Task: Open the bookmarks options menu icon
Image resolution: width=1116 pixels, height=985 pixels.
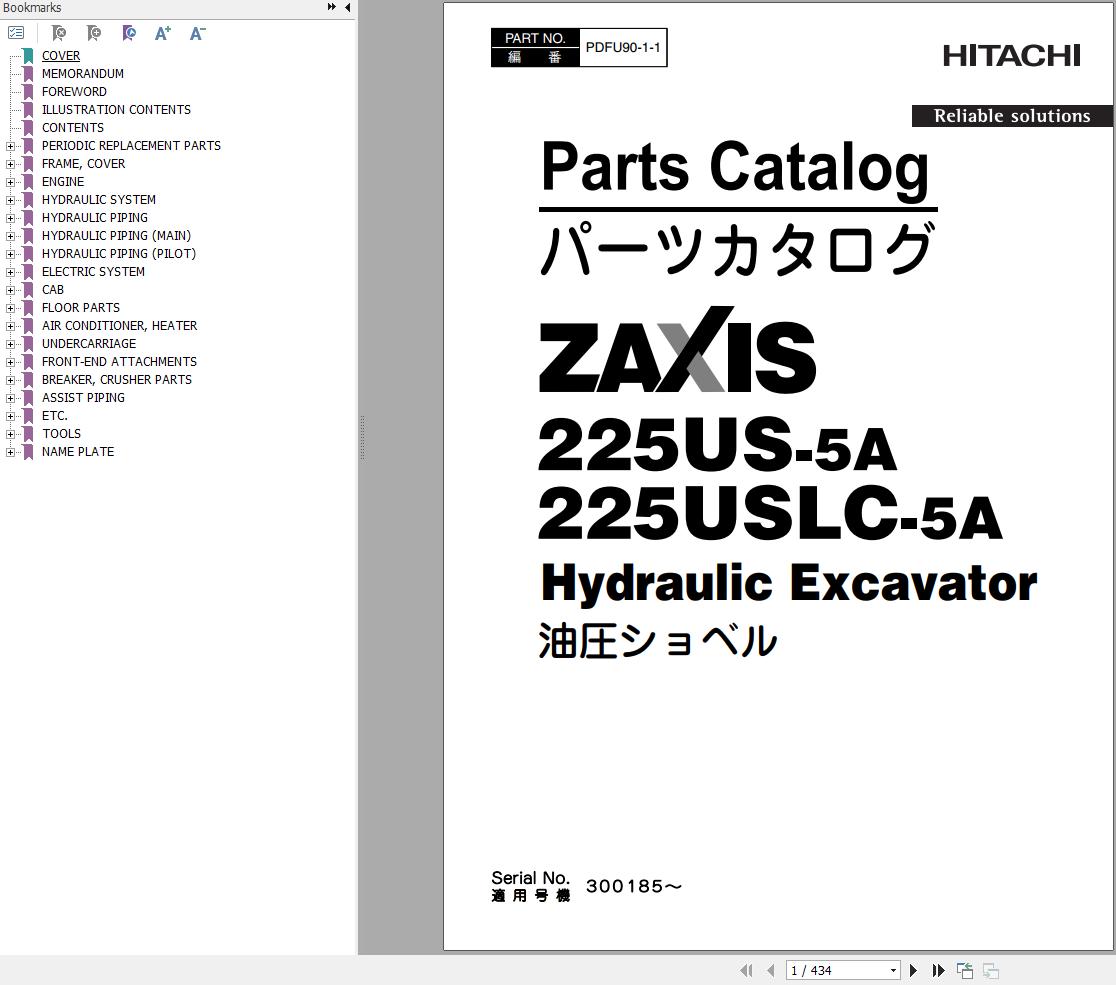Action: coord(16,33)
